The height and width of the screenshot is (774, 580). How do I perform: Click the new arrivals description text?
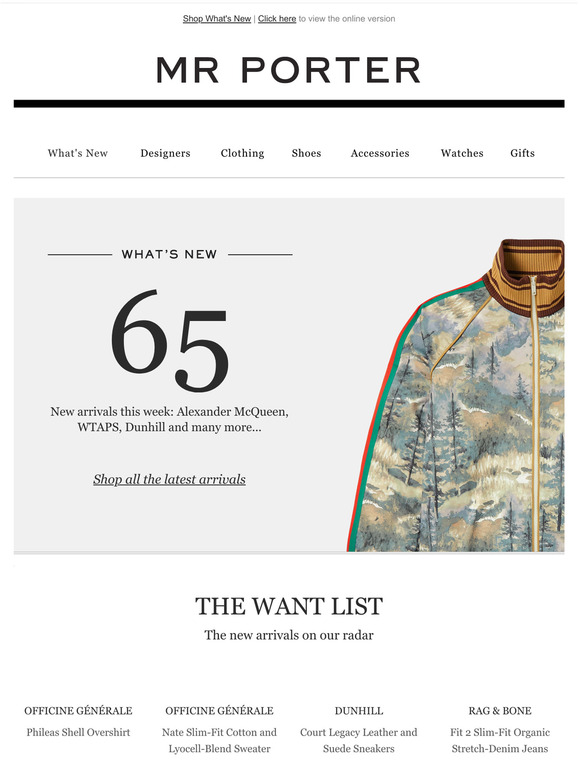point(169,419)
